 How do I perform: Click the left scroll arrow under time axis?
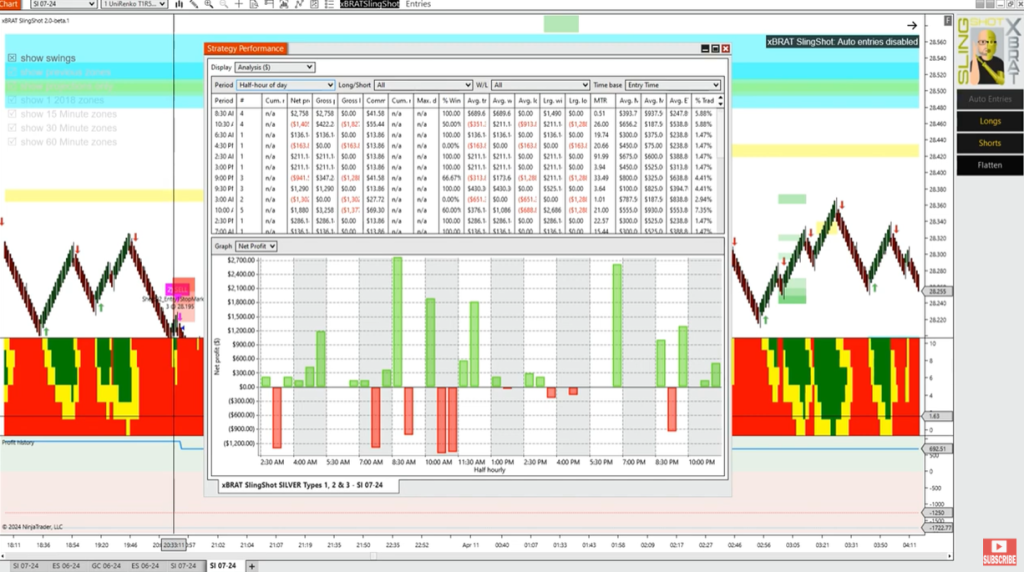tap(3, 556)
